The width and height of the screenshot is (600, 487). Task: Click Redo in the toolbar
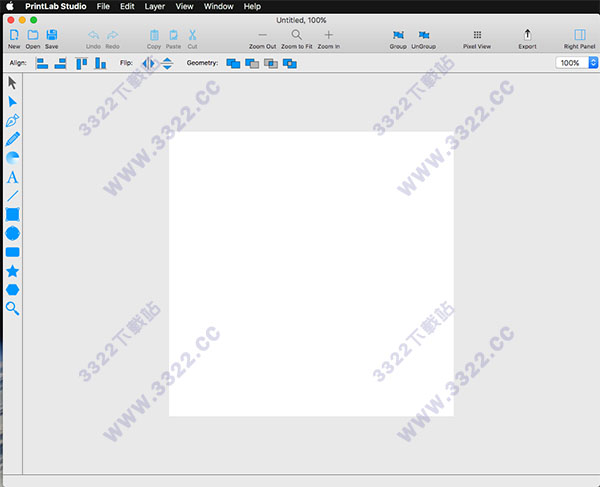coord(112,39)
